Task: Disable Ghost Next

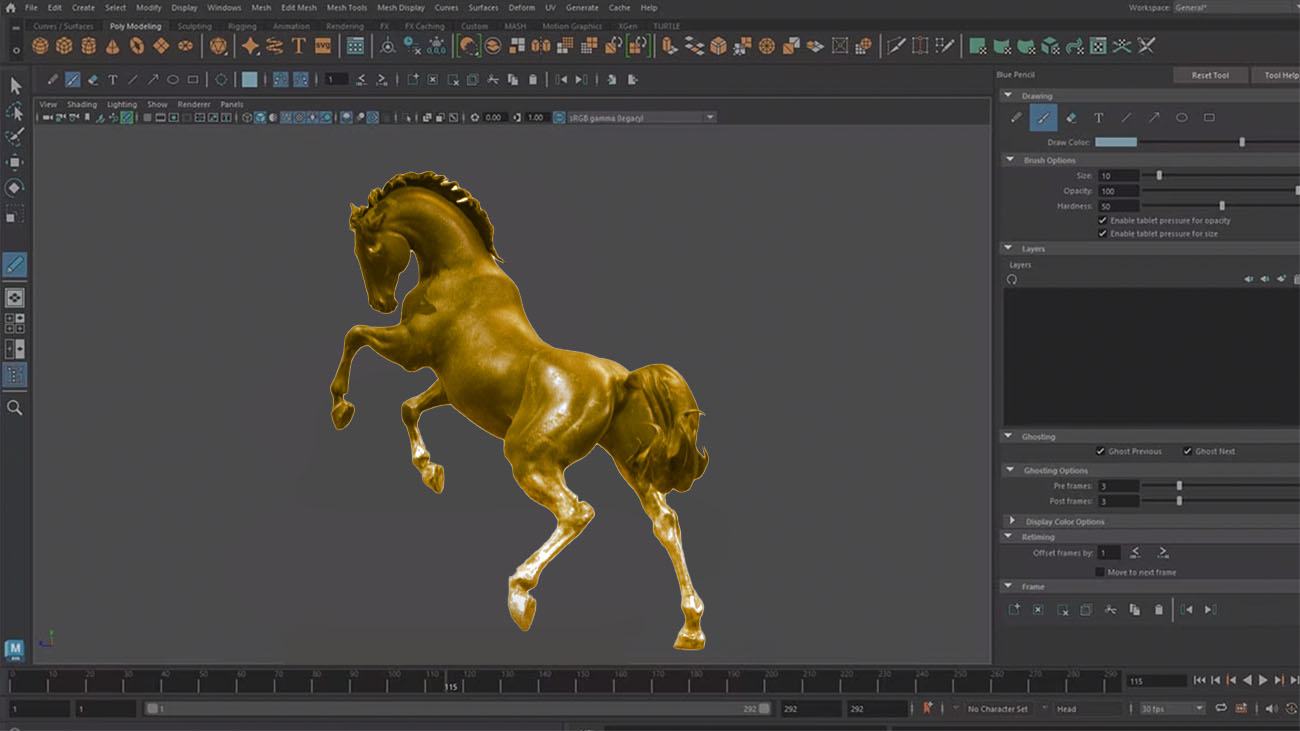Action: pyautogui.click(x=1187, y=451)
